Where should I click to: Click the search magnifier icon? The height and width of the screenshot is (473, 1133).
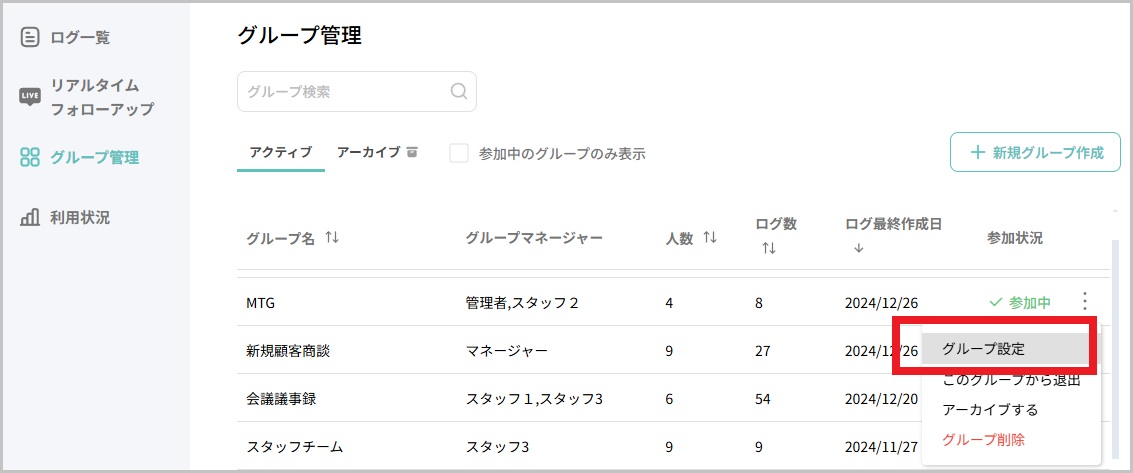[x=459, y=92]
